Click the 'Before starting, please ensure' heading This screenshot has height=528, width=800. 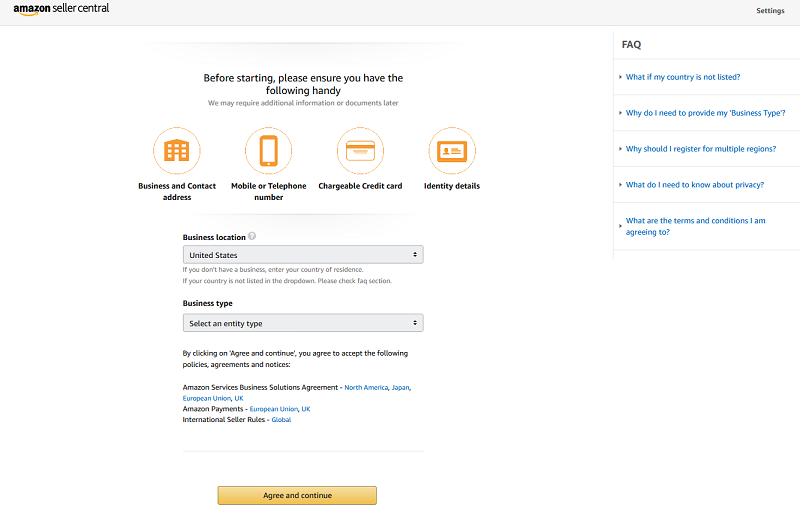tap(303, 84)
